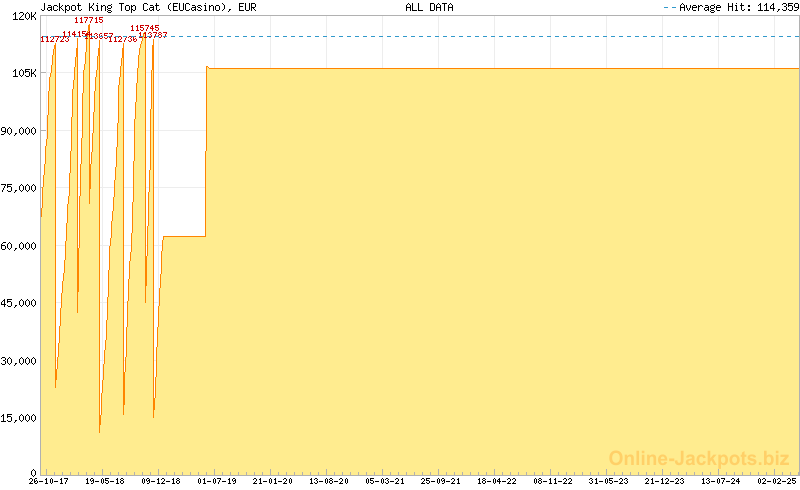Select the ALL DATA header label
800x490 pixels.
(429, 6)
